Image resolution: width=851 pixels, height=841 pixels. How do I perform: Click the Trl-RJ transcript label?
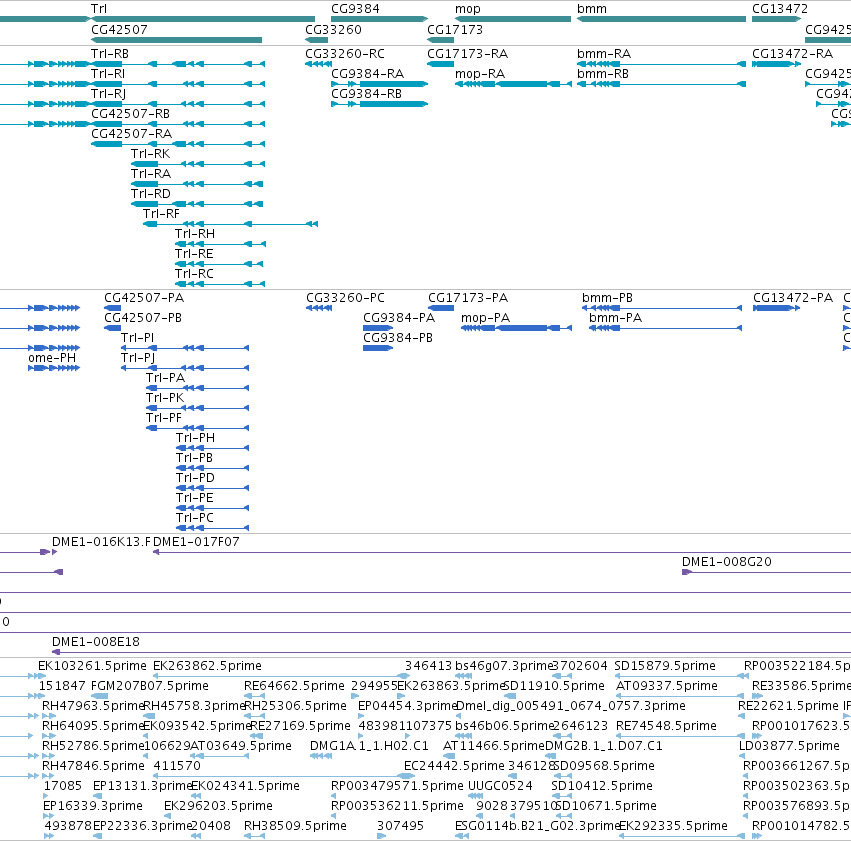pos(108,94)
